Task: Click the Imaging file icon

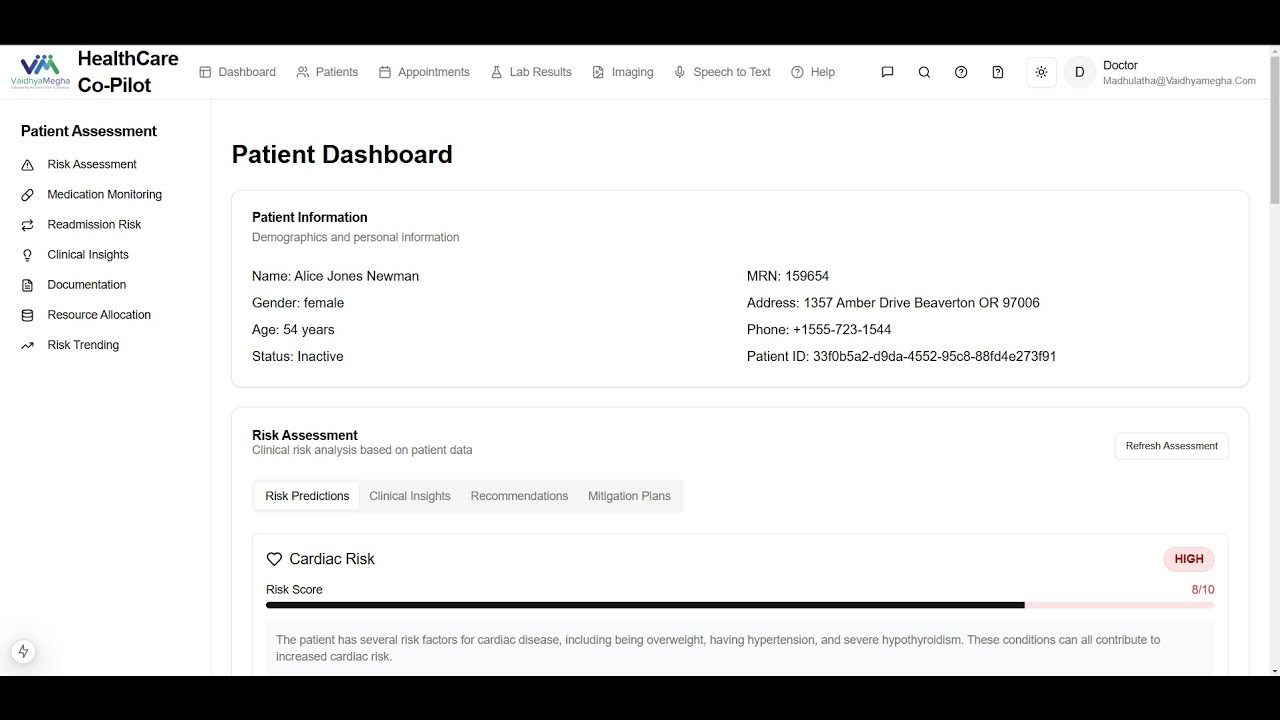Action: coord(598,72)
